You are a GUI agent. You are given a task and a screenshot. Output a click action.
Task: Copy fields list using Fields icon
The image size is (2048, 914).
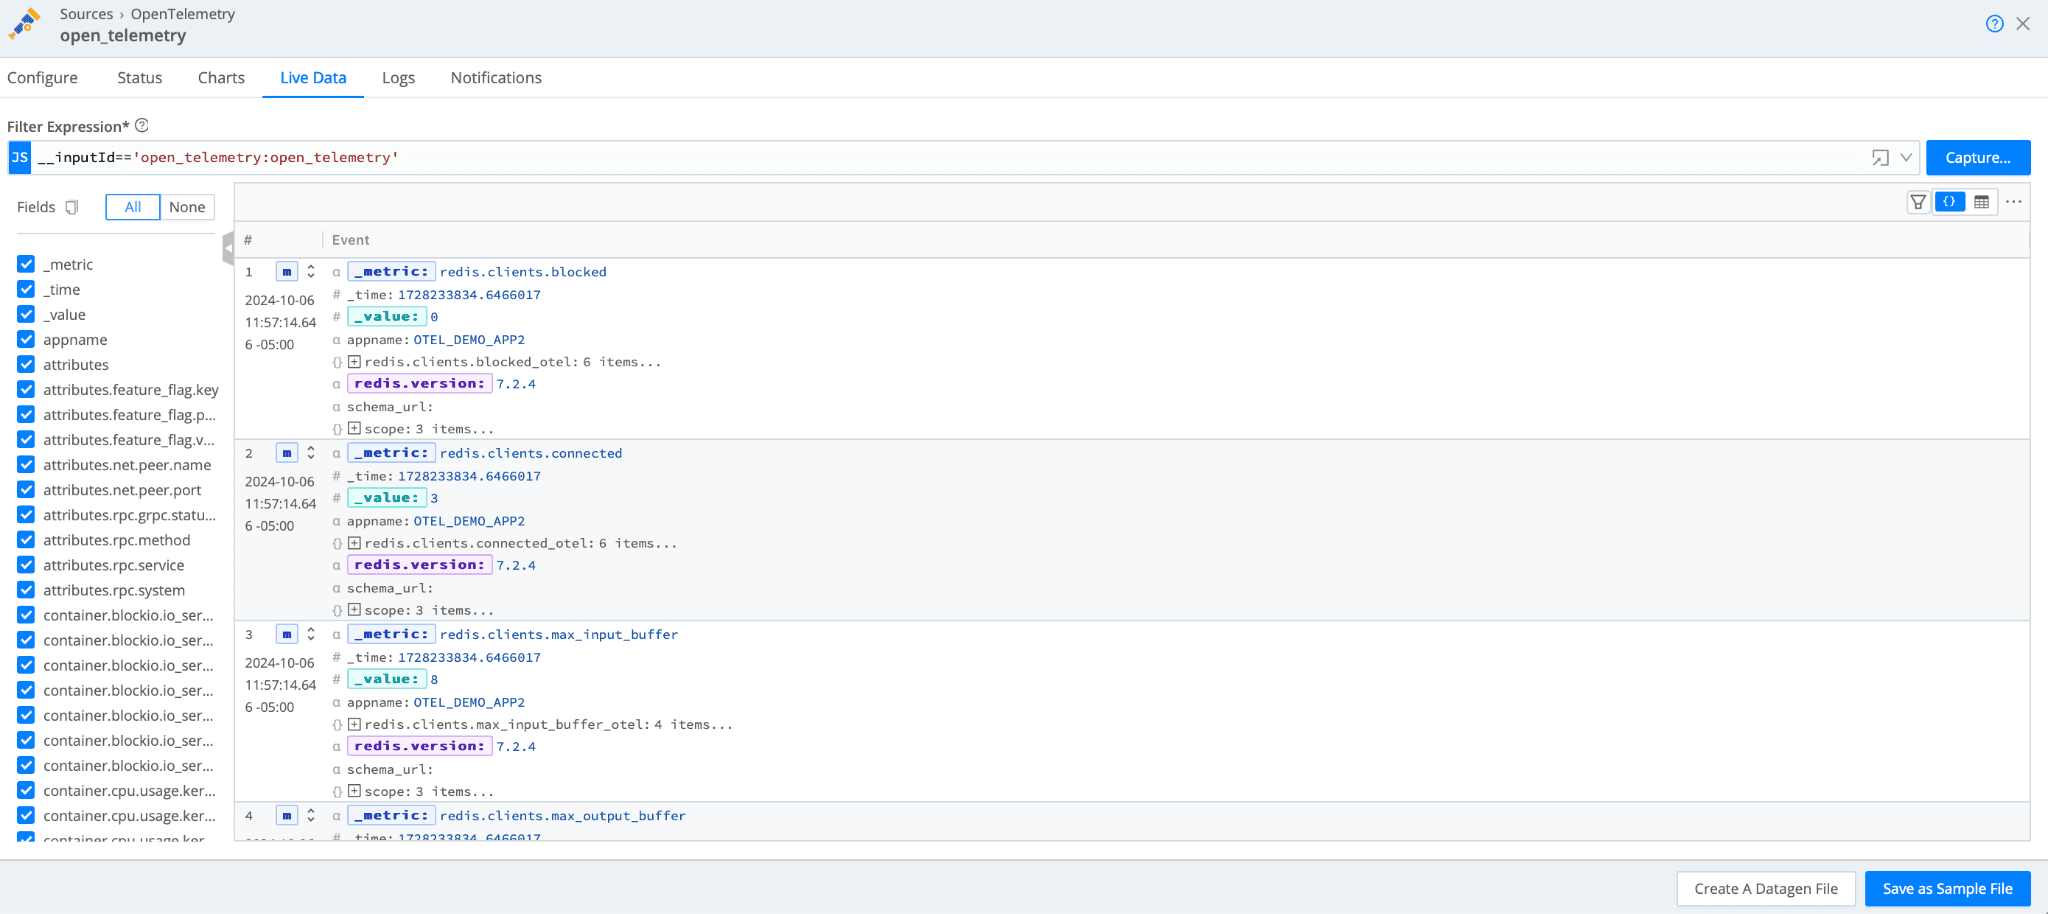[72, 207]
